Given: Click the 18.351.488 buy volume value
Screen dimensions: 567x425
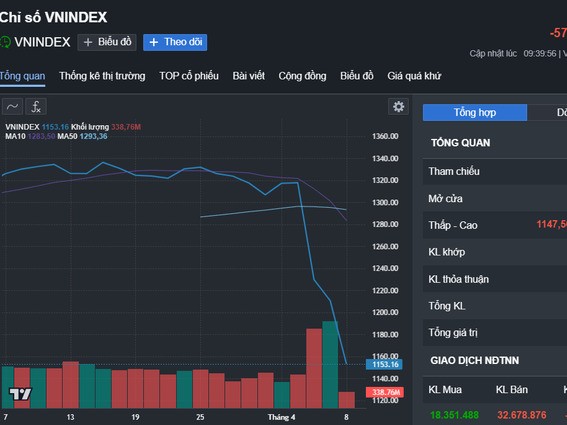Looking at the screenshot, I should (454, 415).
